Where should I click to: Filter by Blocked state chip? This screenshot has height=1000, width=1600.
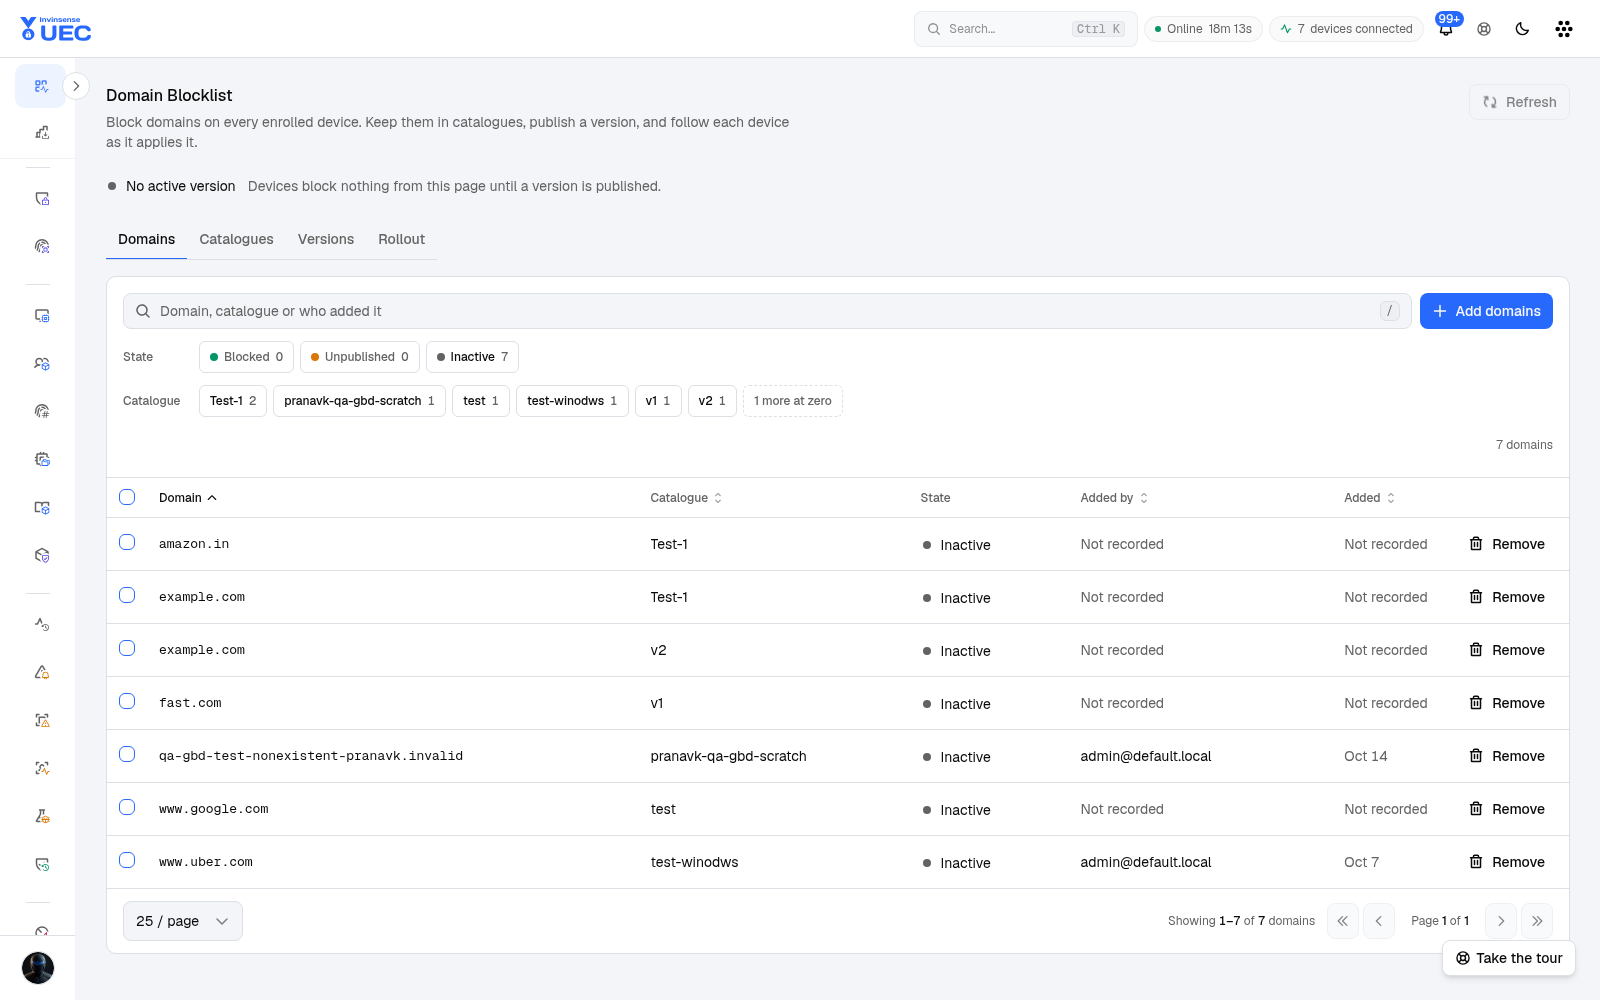point(246,357)
